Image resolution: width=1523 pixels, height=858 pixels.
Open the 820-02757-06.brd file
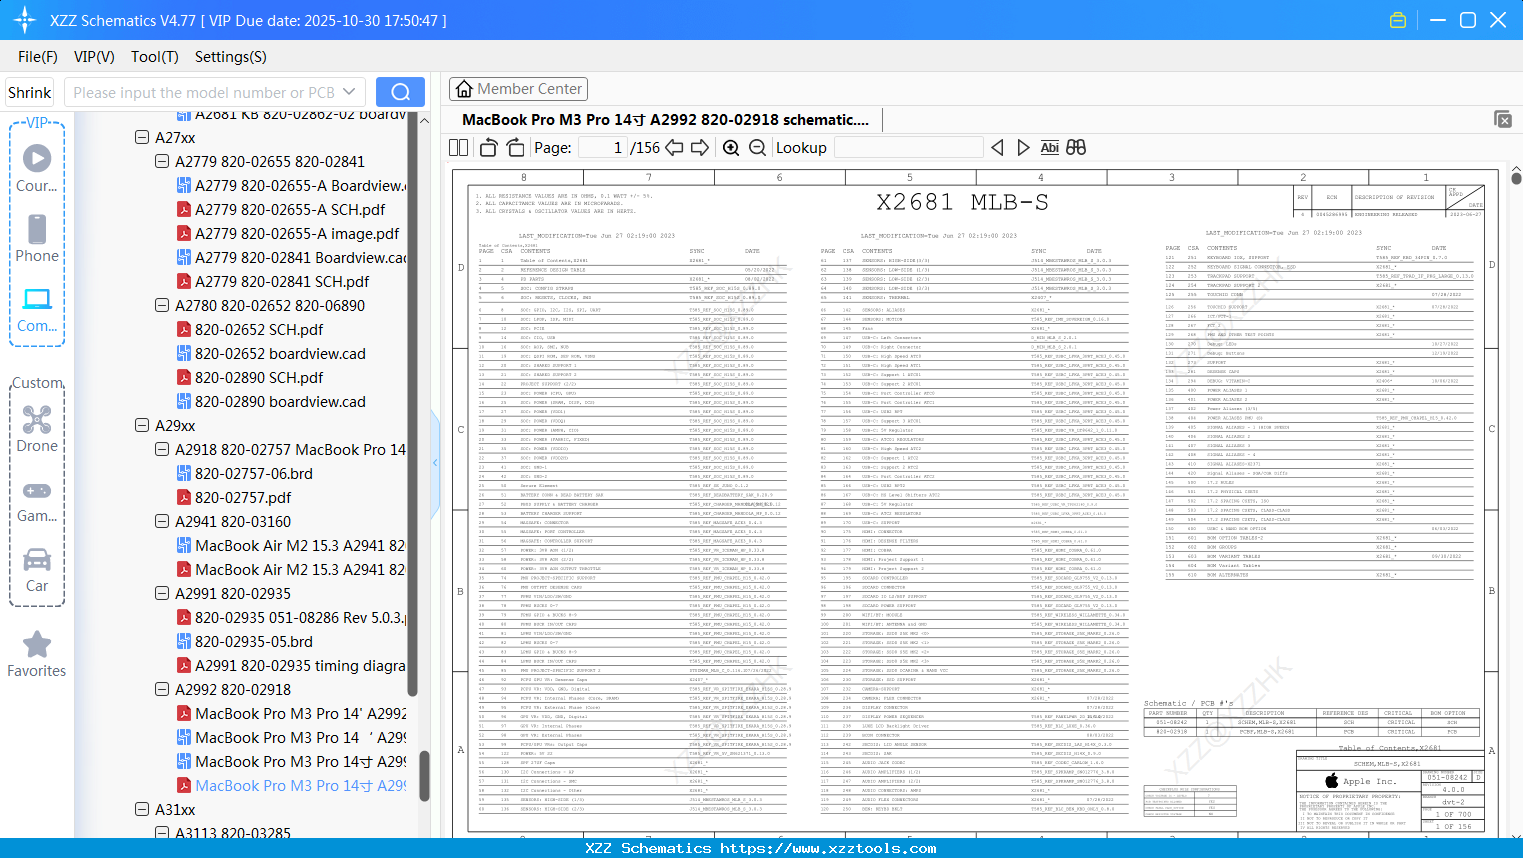254,473
